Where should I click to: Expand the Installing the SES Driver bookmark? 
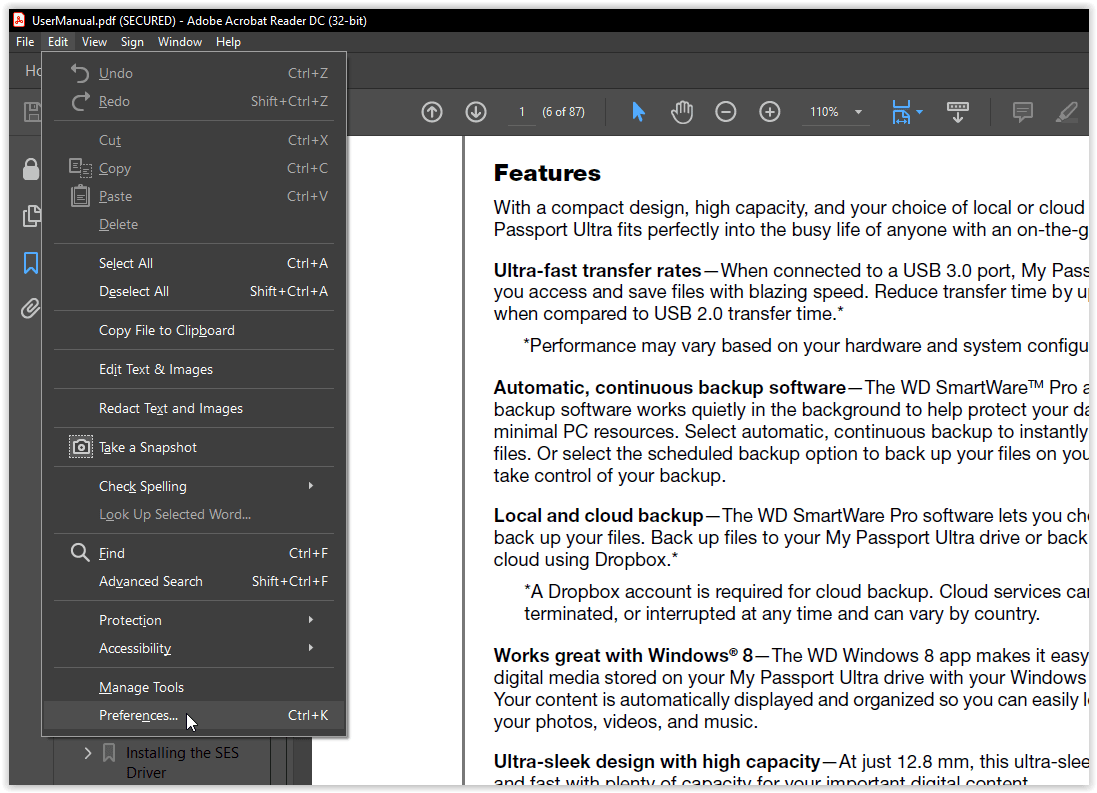(x=86, y=752)
